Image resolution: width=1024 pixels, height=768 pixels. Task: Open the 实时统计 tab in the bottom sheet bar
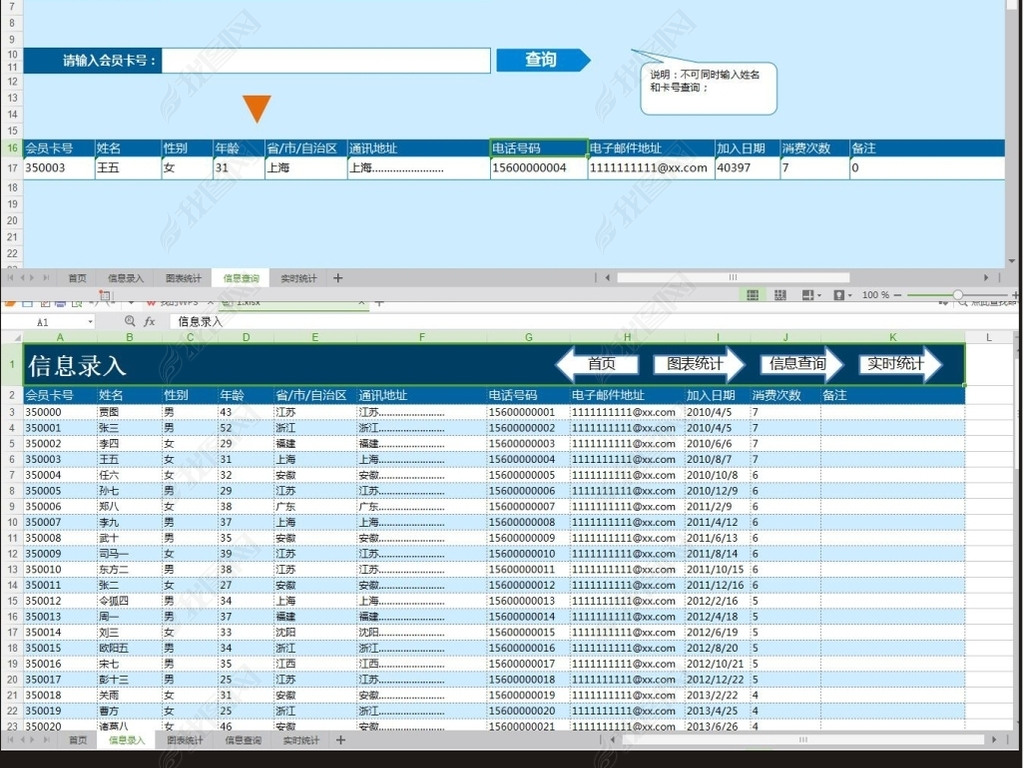tap(300, 741)
